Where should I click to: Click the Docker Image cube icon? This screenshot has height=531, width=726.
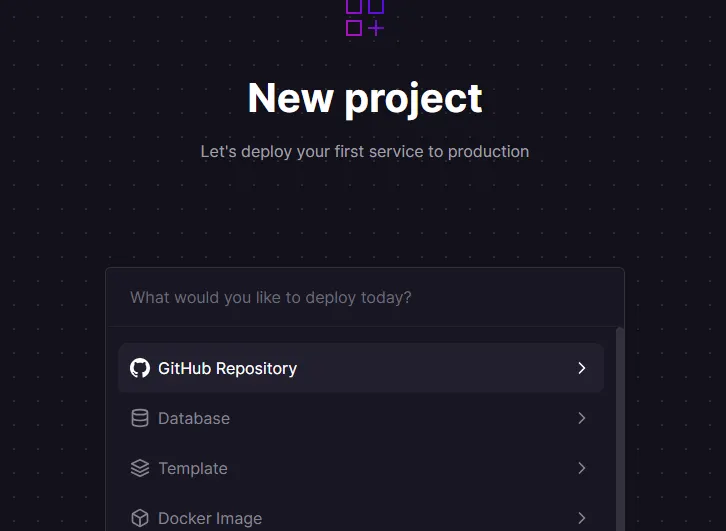pyautogui.click(x=140, y=518)
